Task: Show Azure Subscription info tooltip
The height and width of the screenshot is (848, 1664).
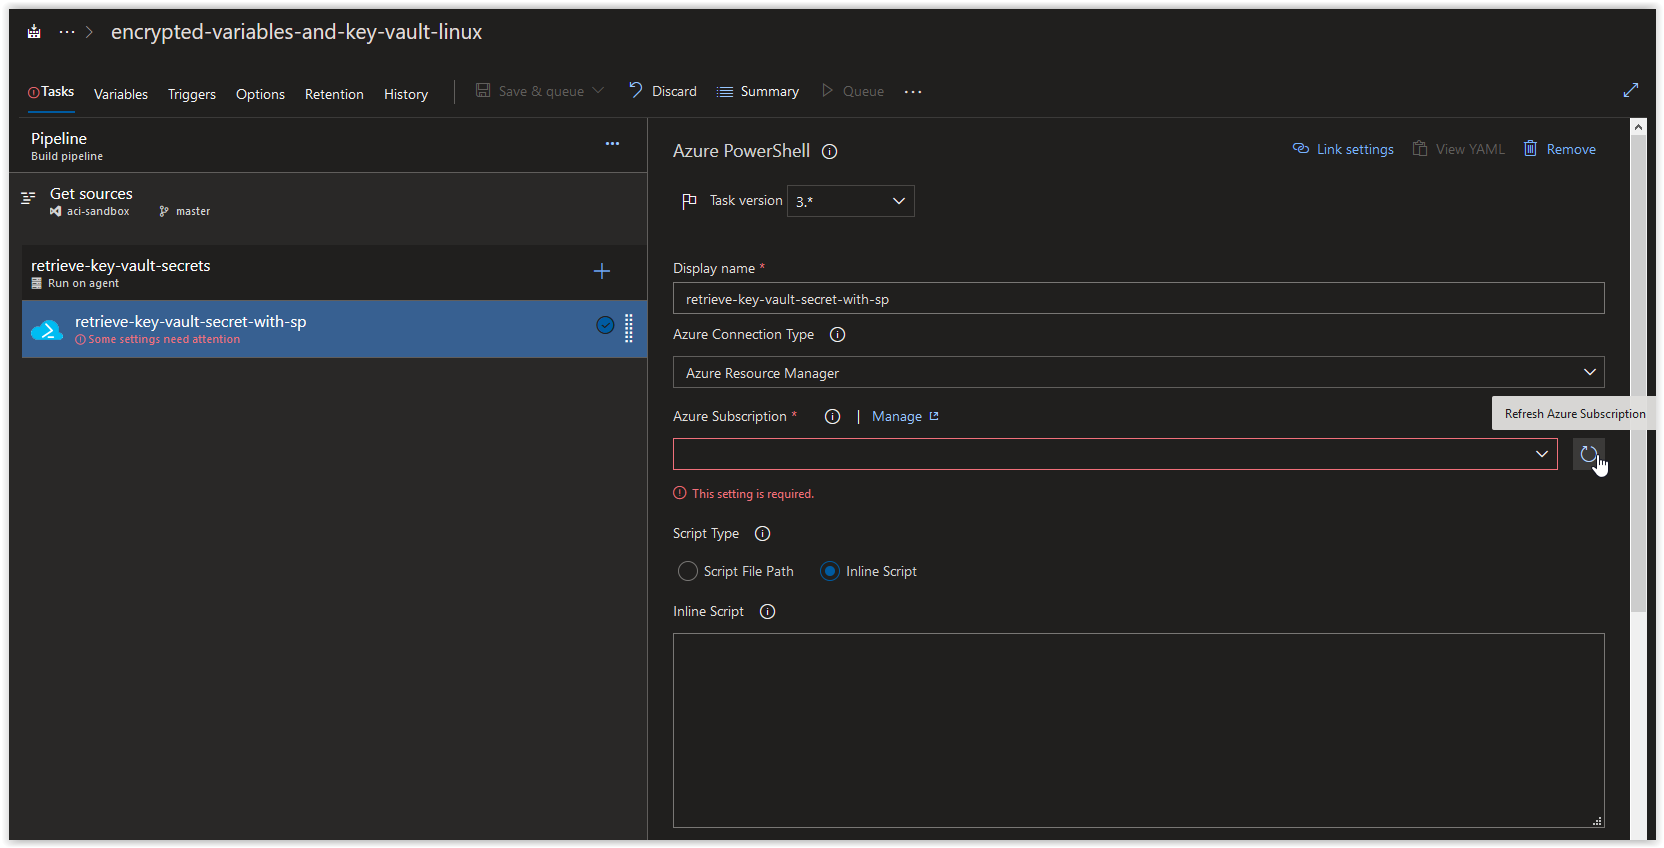Action: pyautogui.click(x=832, y=417)
